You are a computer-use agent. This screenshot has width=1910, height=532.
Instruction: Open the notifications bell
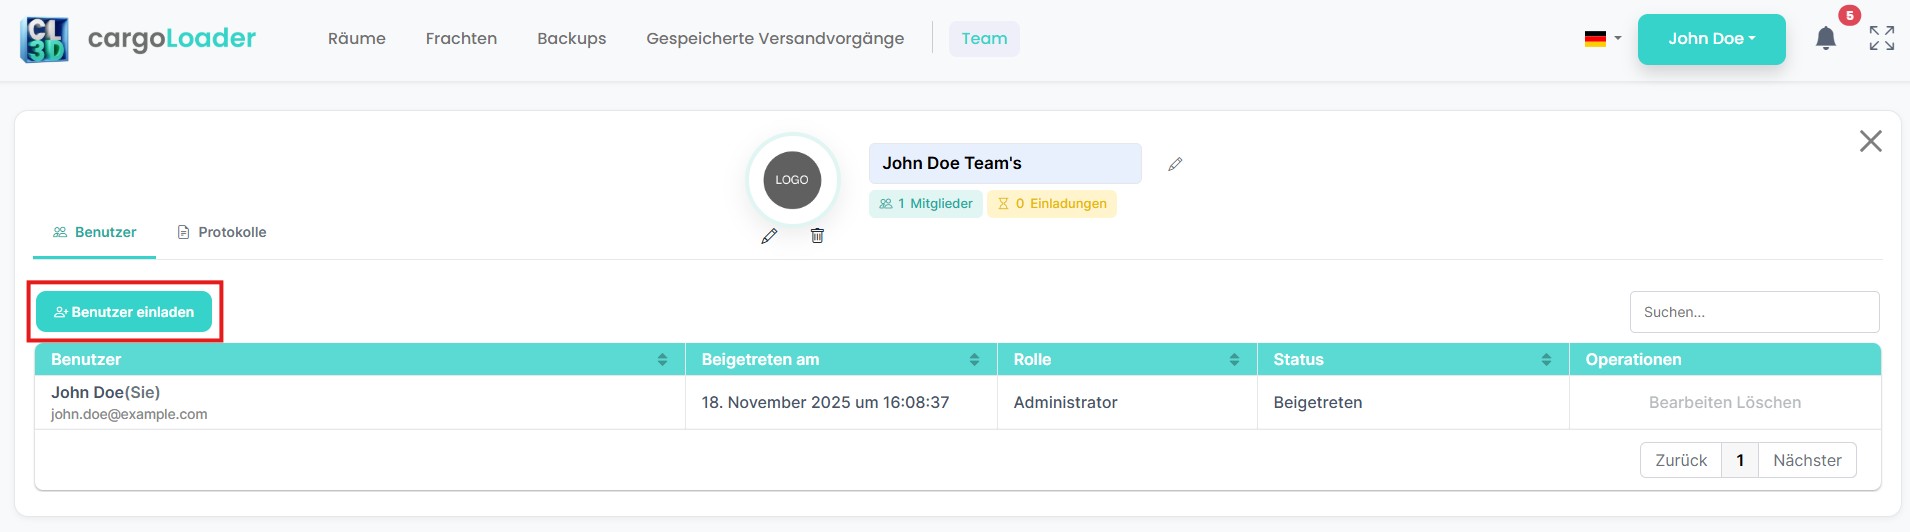(x=1825, y=39)
